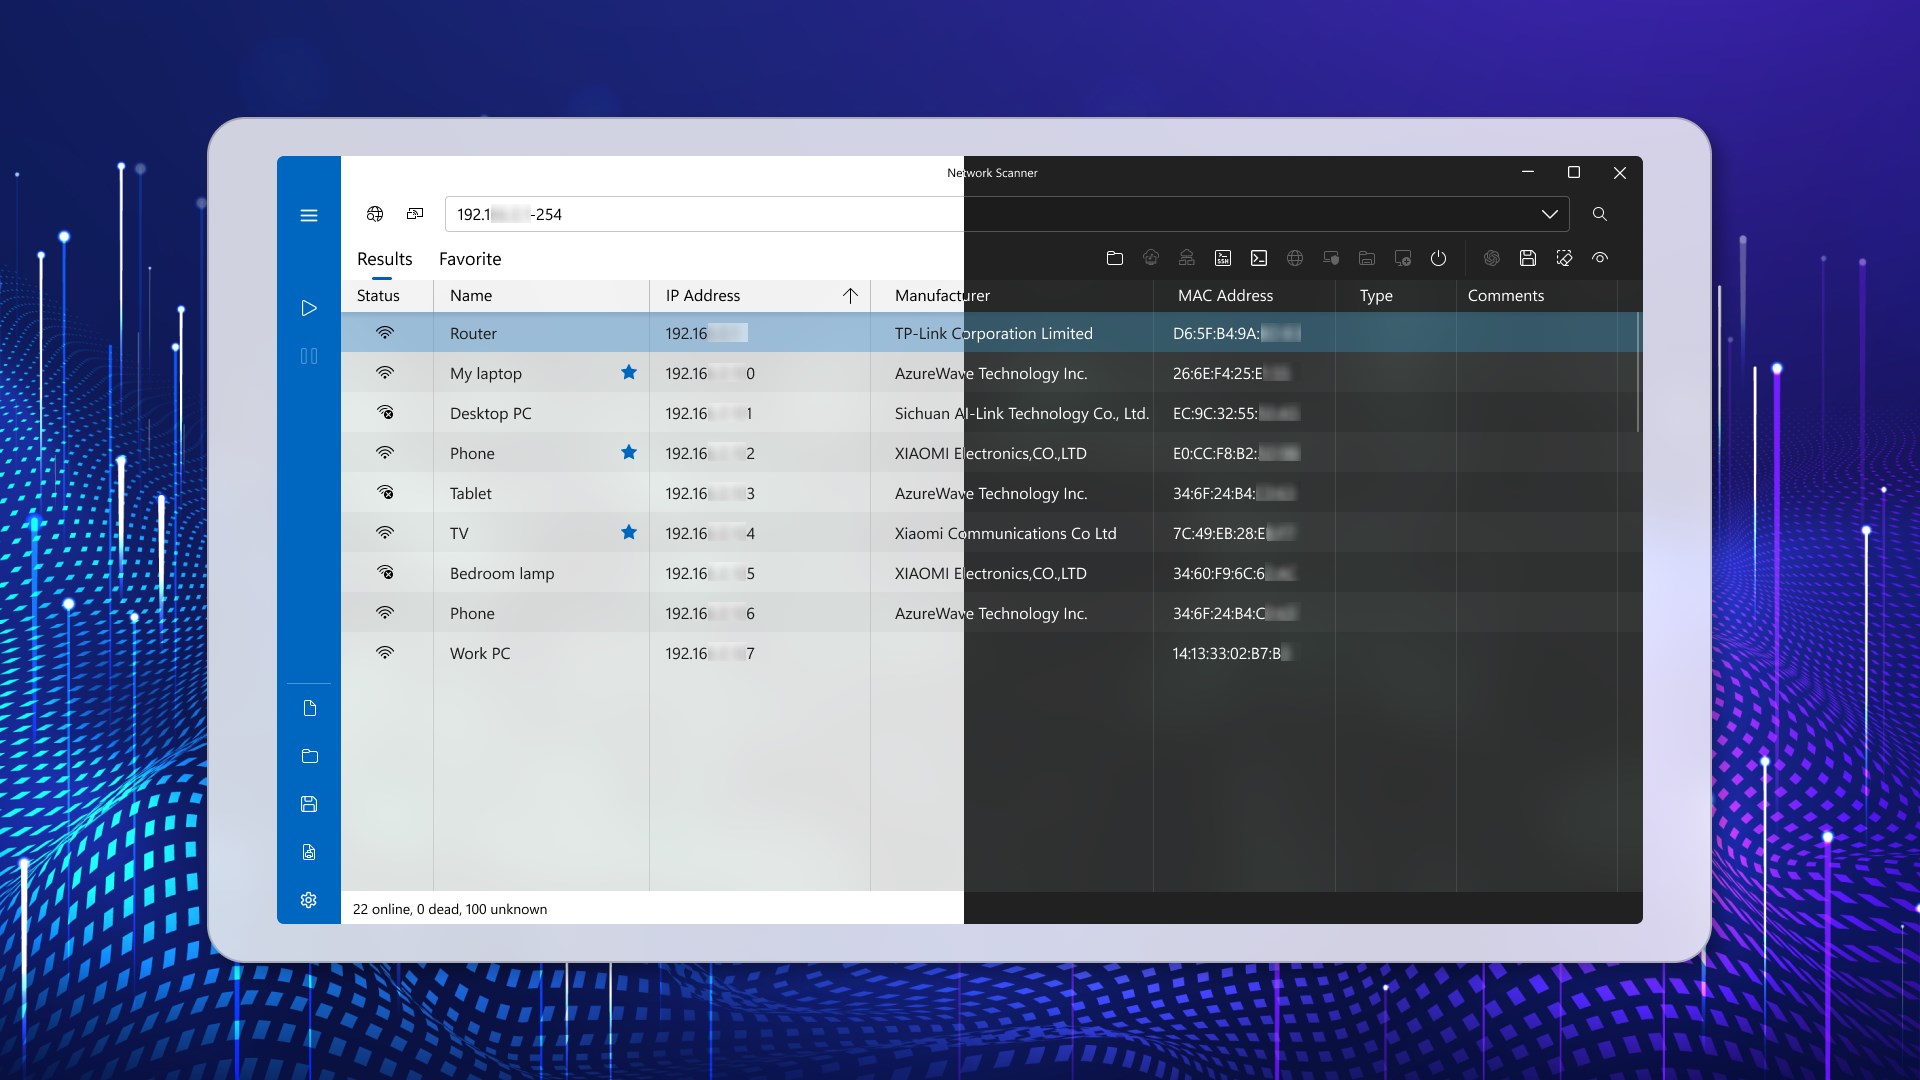Image resolution: width=1920 pixels, height=1080 pixels.
Task: Launch Remote Desktop for the selected device
Action: (x=1331, y=258)
